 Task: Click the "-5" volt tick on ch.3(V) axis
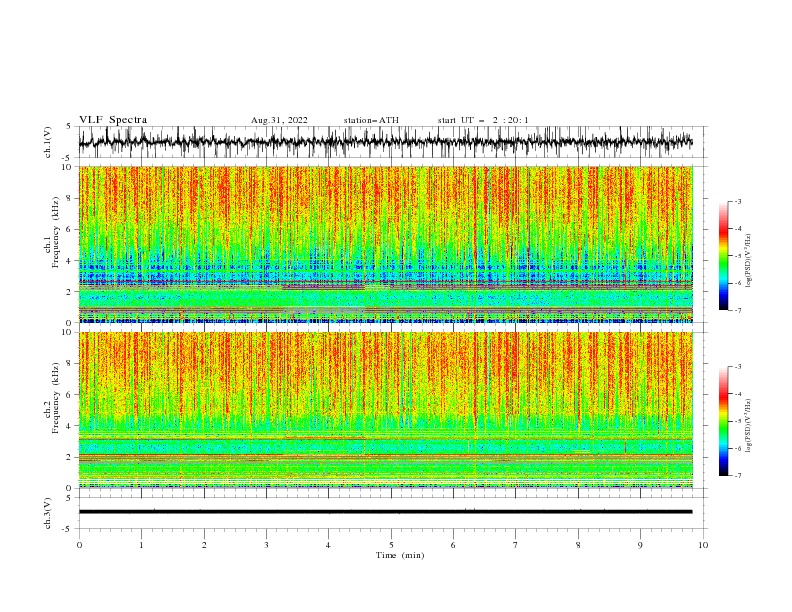[x=67, y=529]
